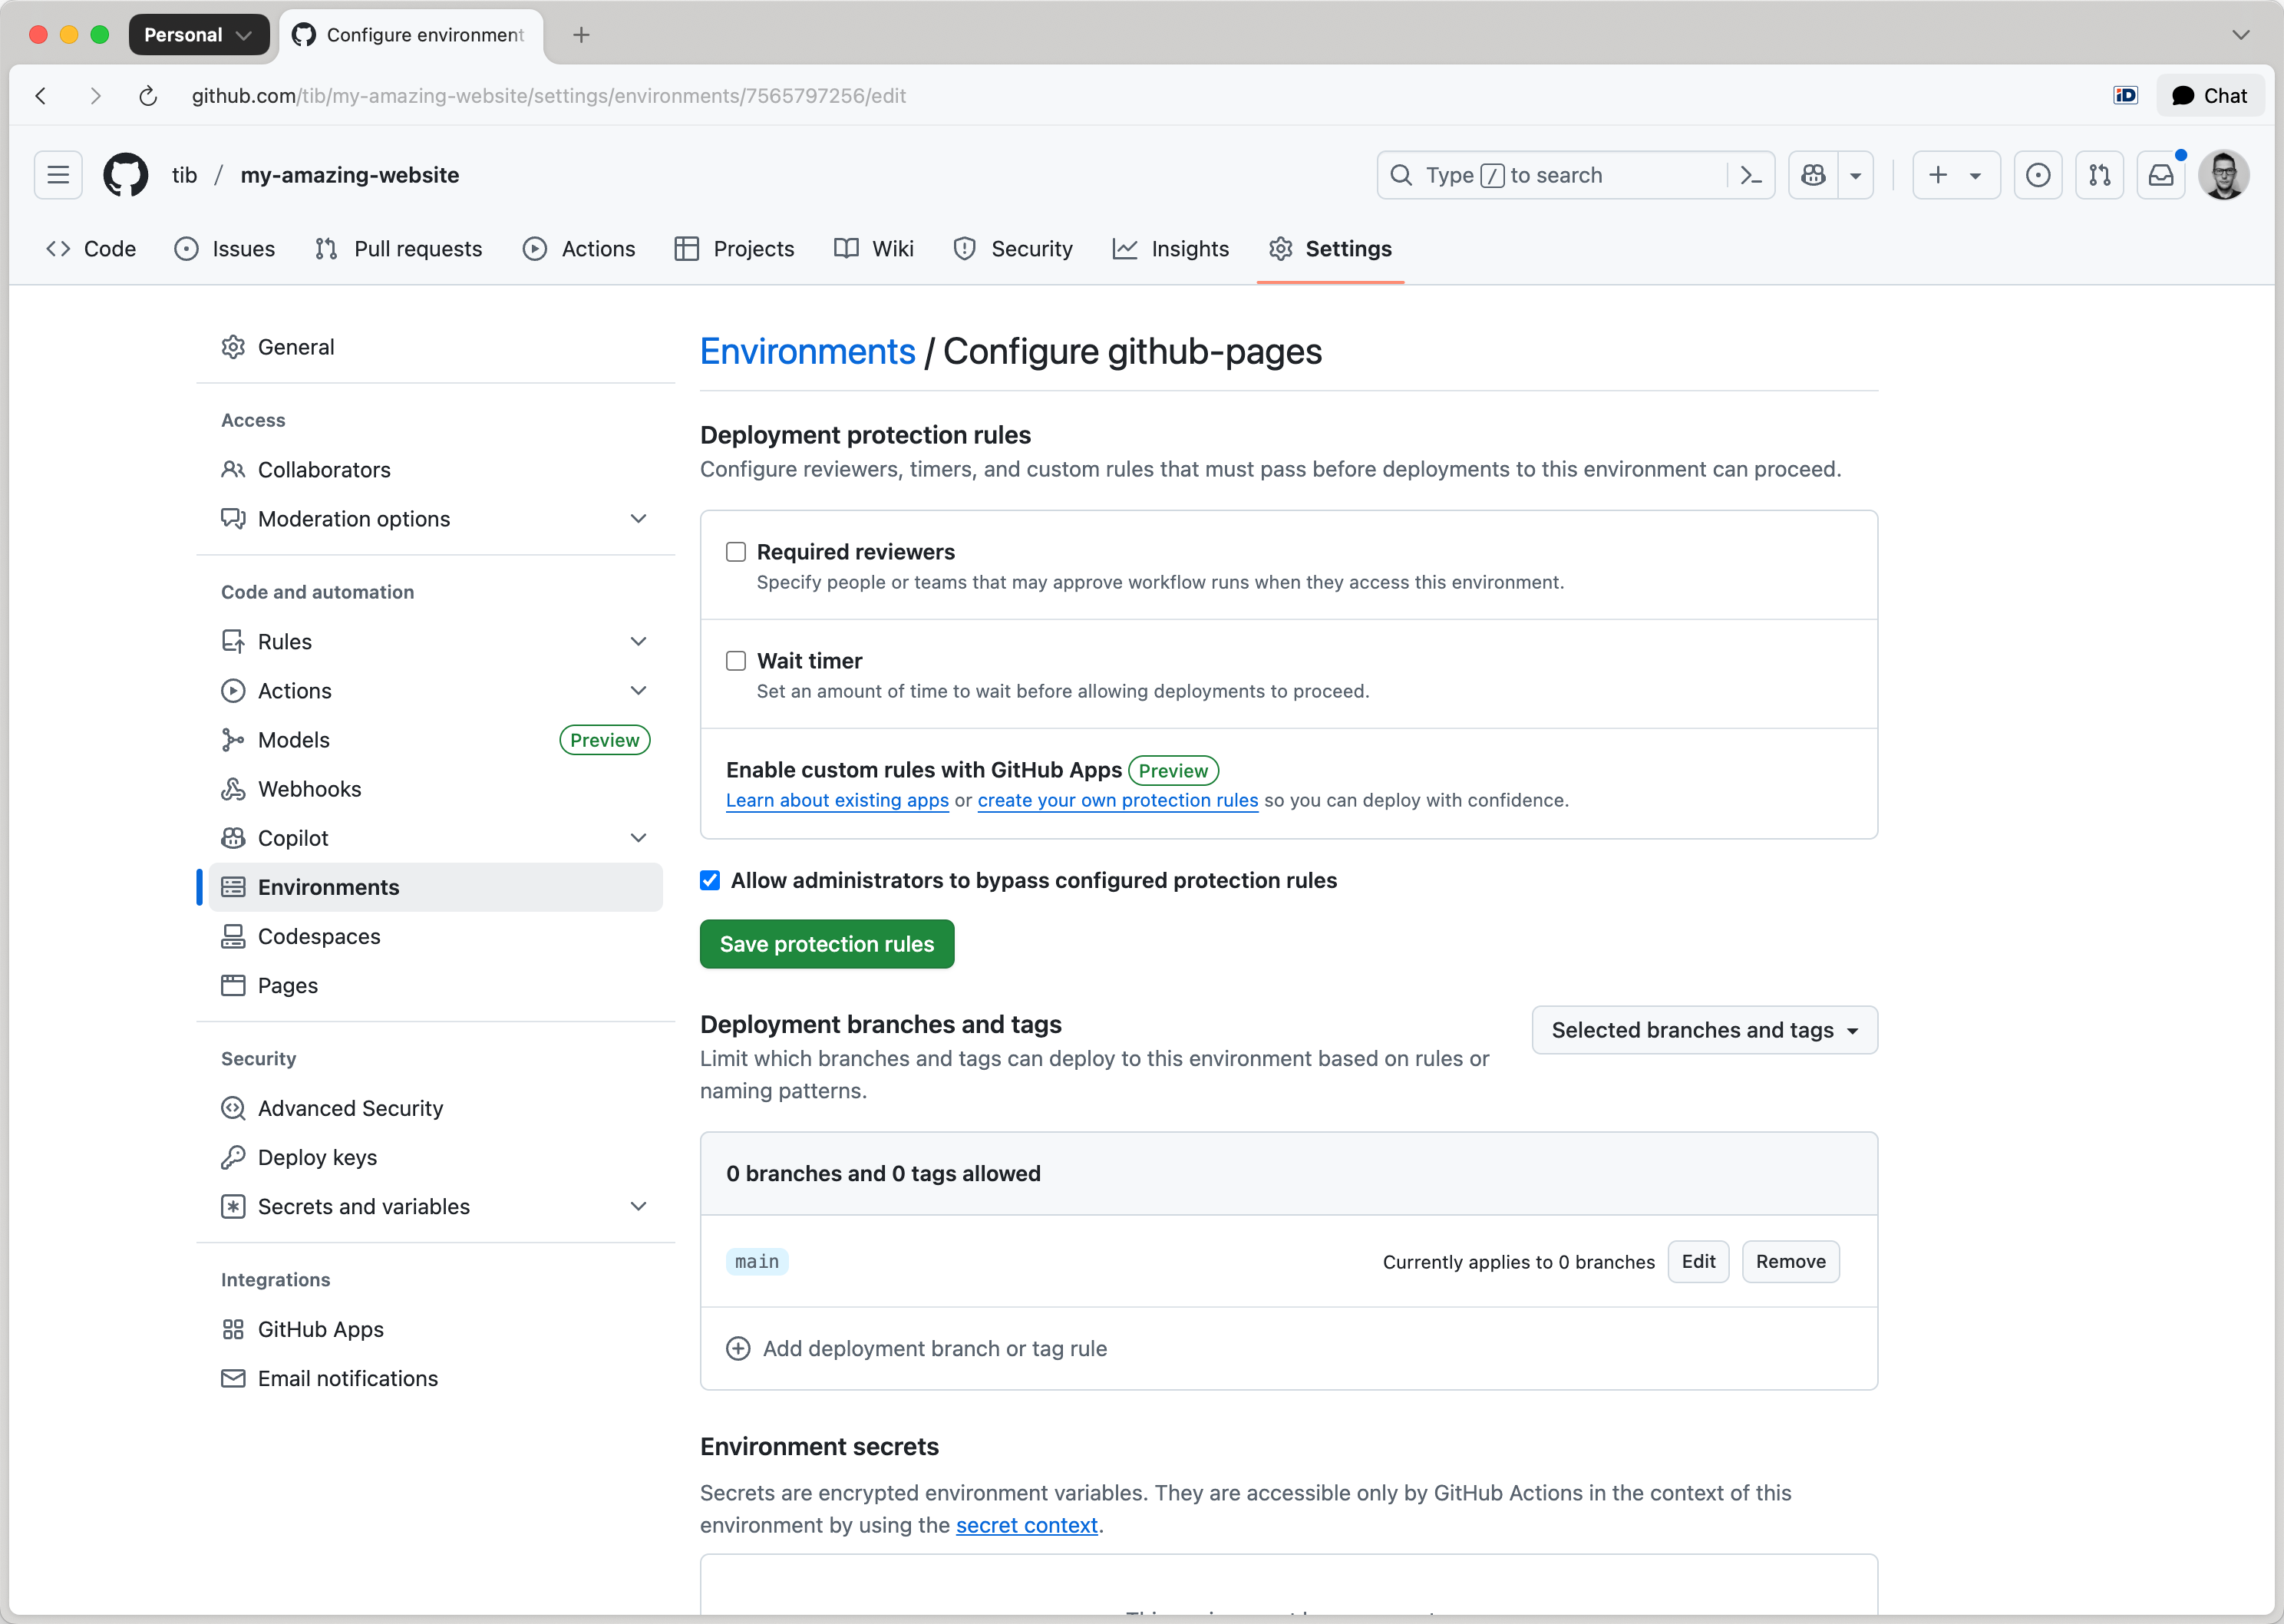The width and height of the screenshot is (2284, 1624).
Task: Open the Selected branches and tags dropdown
Action: point(1704,1029)
